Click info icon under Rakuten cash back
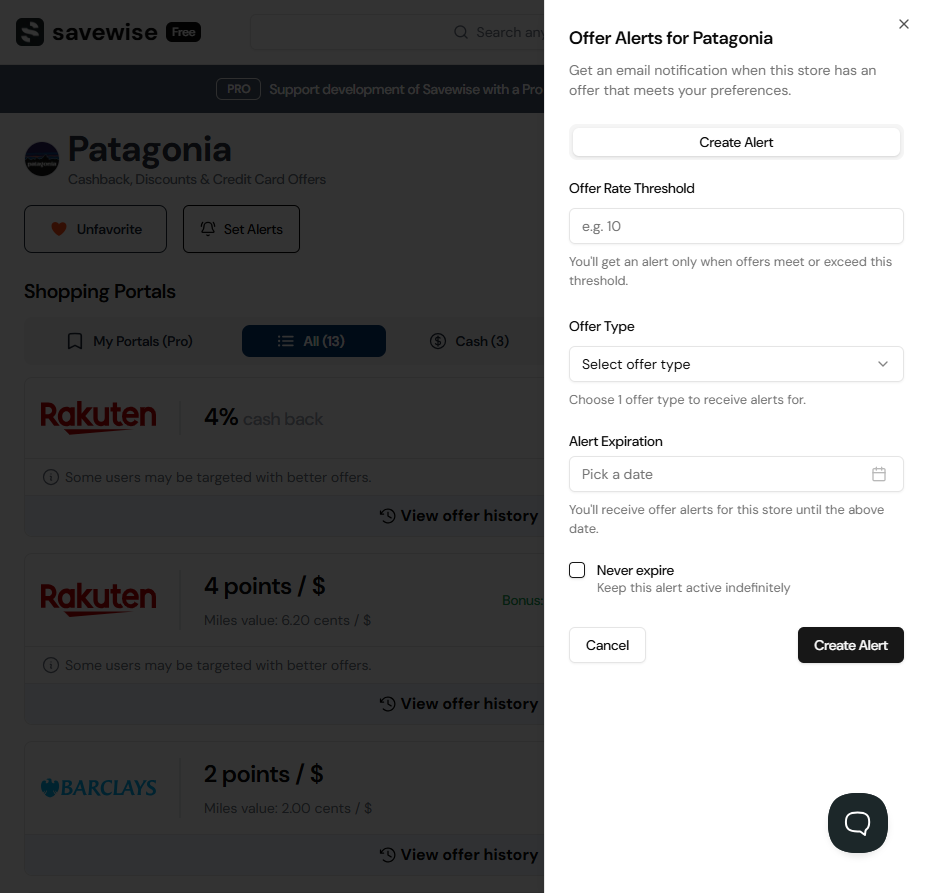 (51, 477)
